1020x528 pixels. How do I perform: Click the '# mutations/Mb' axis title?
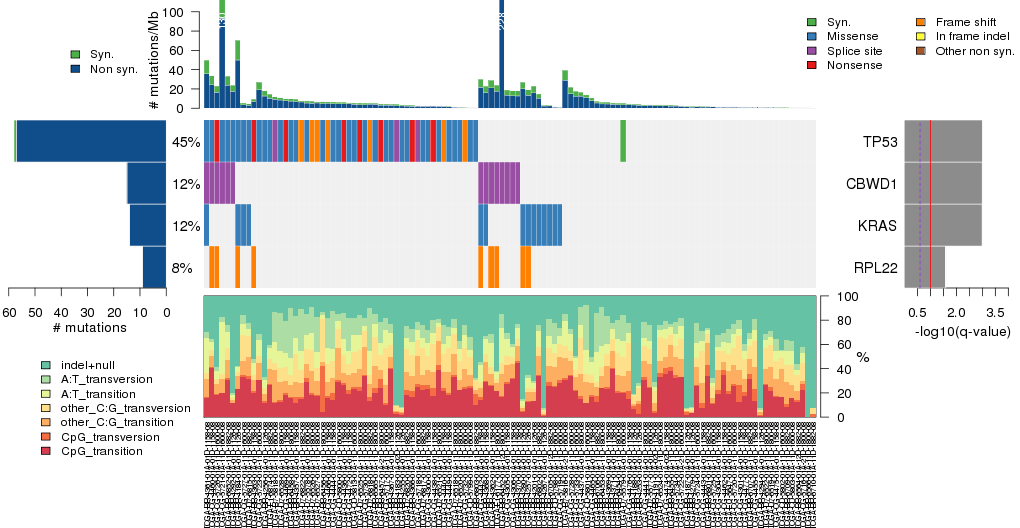coord(154,58)
